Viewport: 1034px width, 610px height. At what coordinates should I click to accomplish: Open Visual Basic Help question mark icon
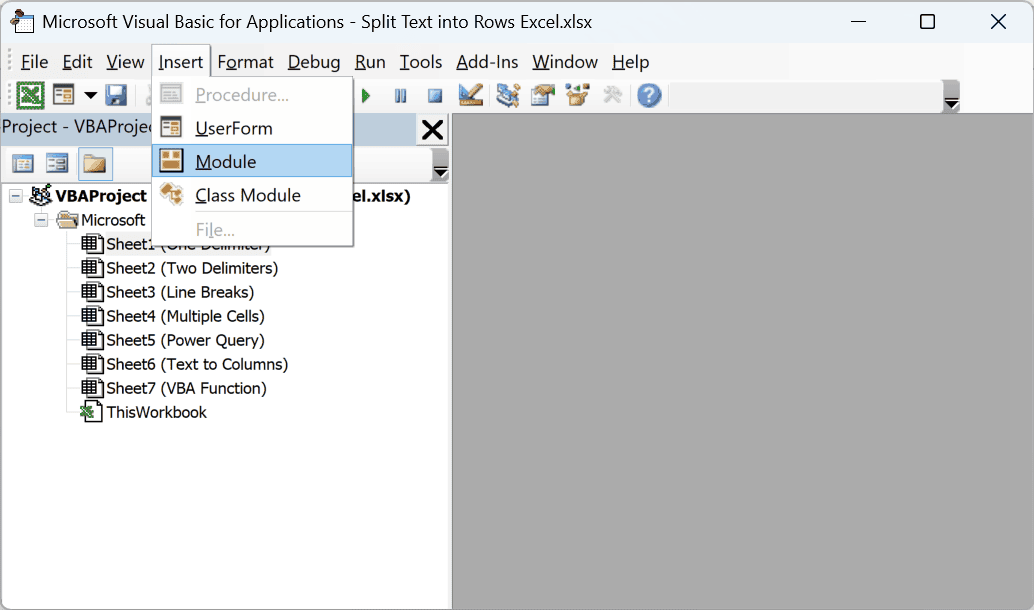[649, 96]
